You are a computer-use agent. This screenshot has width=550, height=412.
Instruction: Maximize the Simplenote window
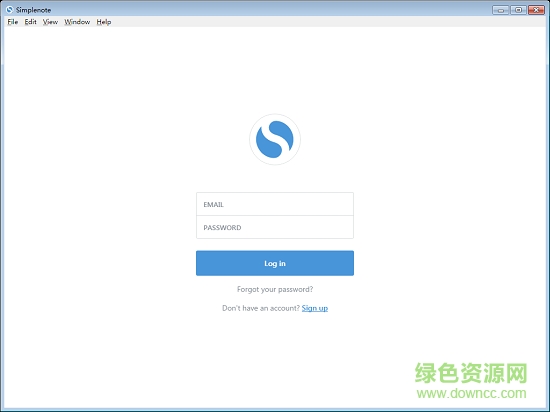[518, 10]
